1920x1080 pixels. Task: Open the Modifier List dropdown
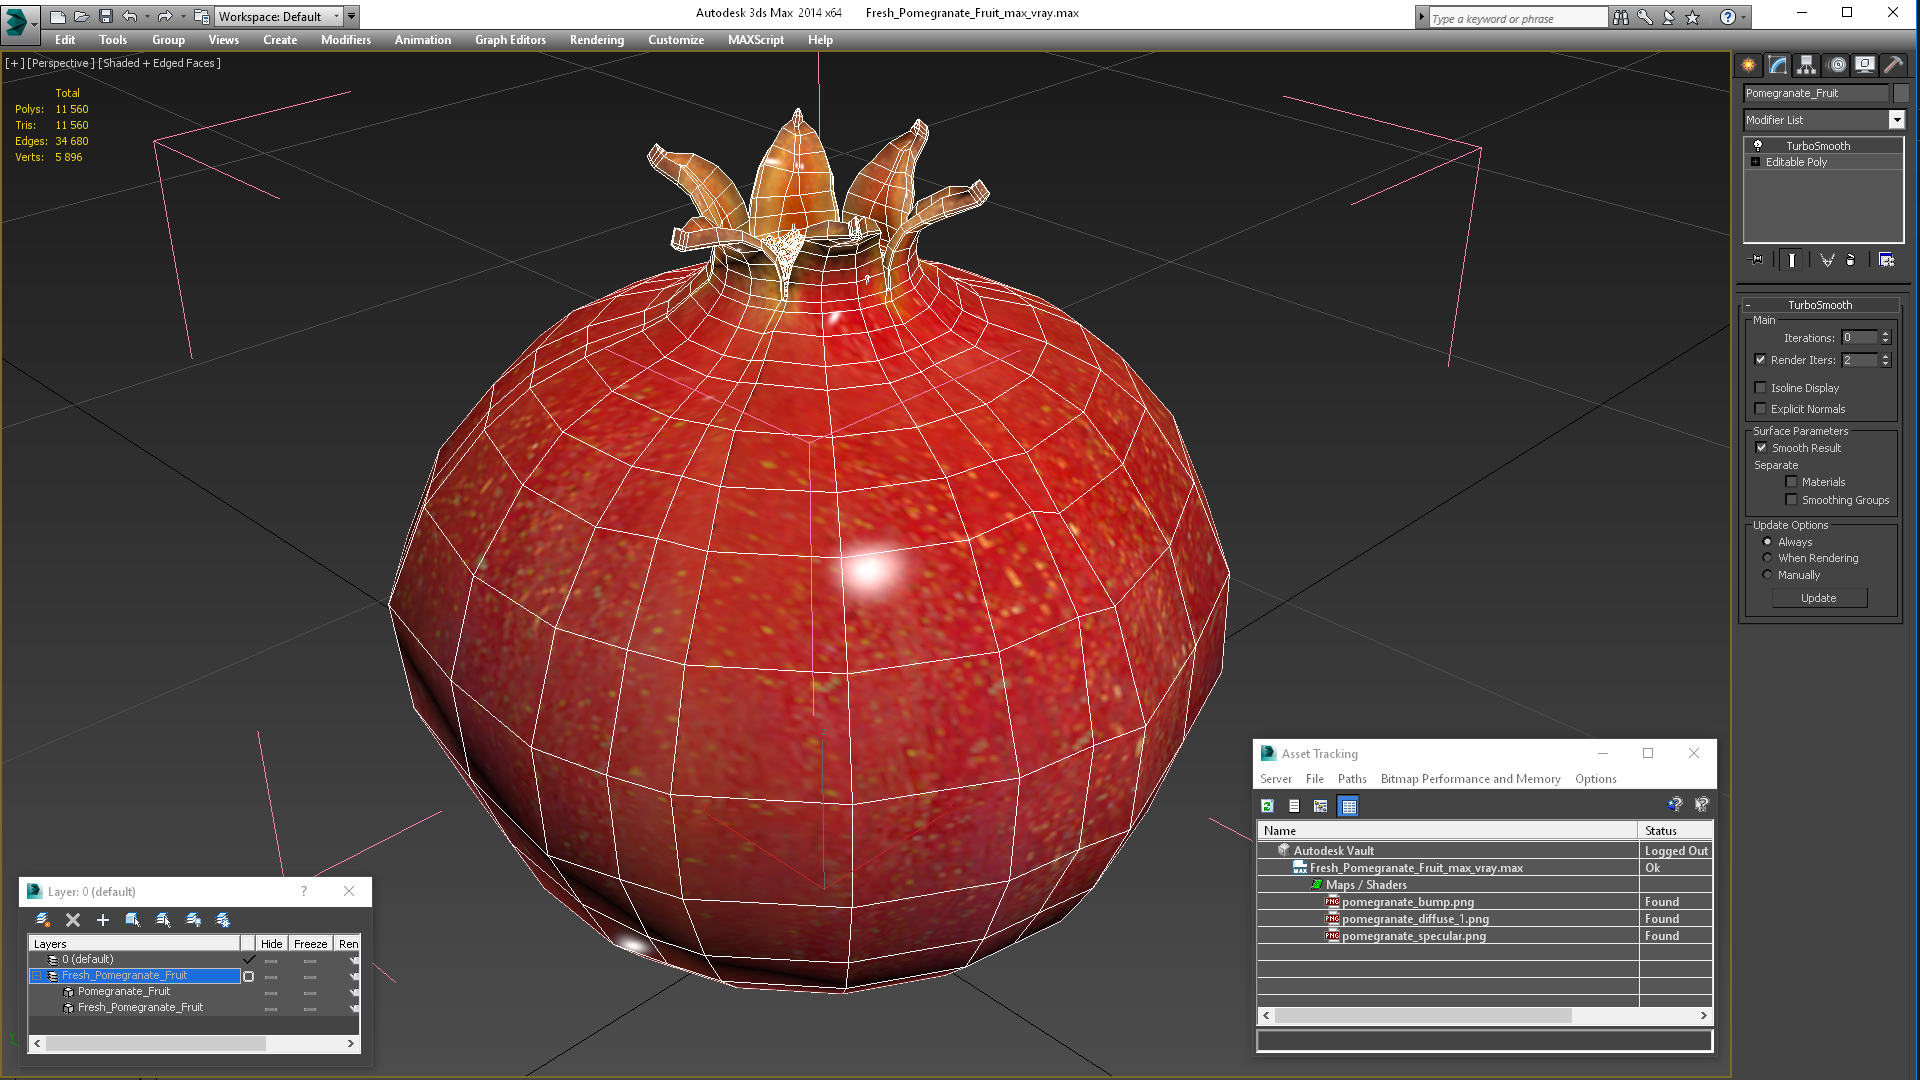tap(1896, 120)
